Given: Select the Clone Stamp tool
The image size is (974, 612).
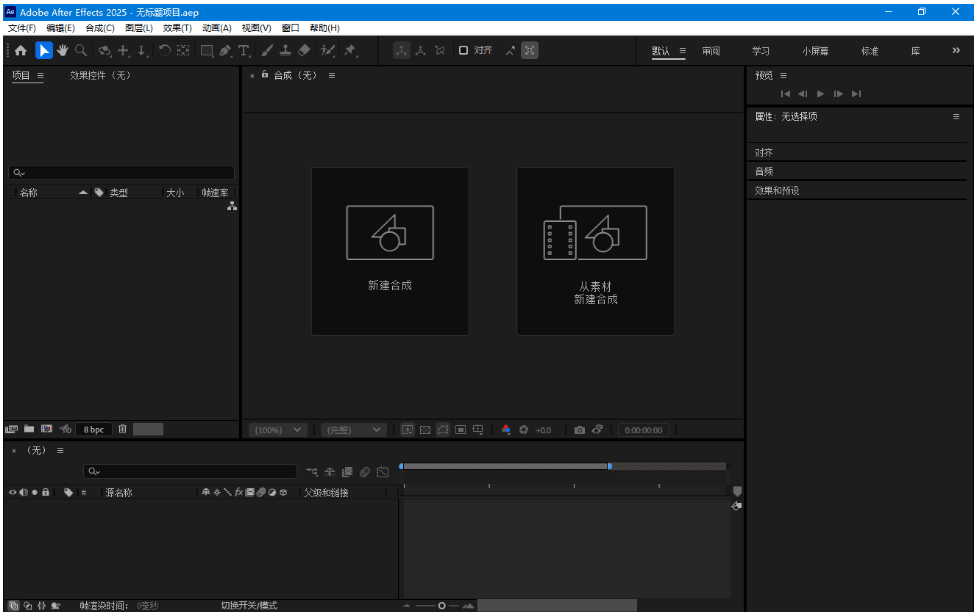Looking at the screenshot, I should [x=286, y=51].
